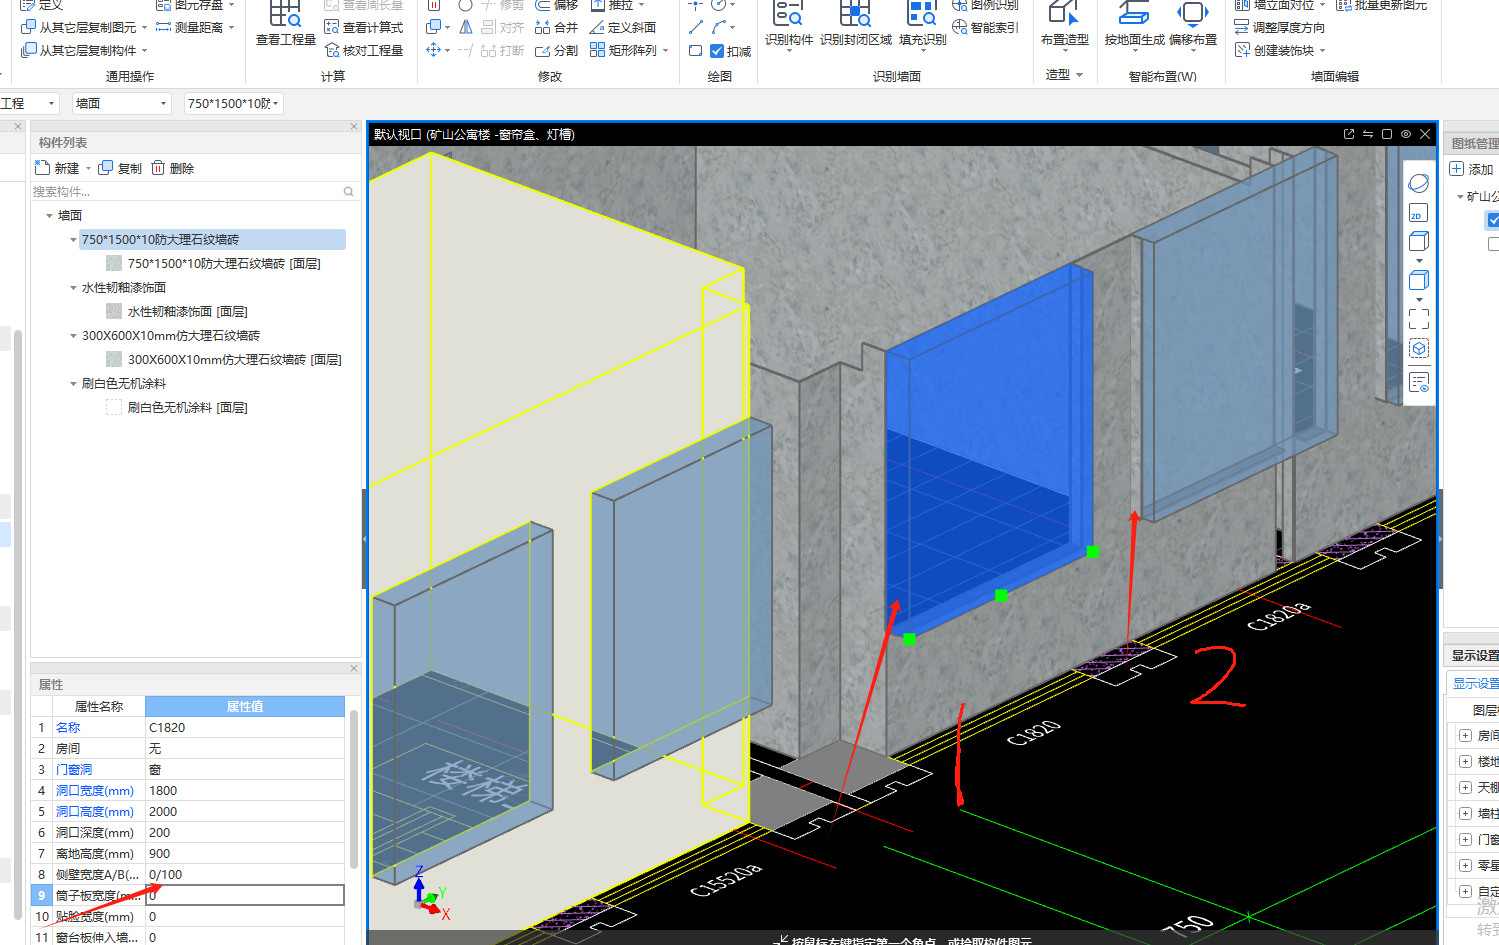This screenshot has width=1499, height=945.
Task: Select the rectangle draw tool
Action: click(x=696, y=50)
